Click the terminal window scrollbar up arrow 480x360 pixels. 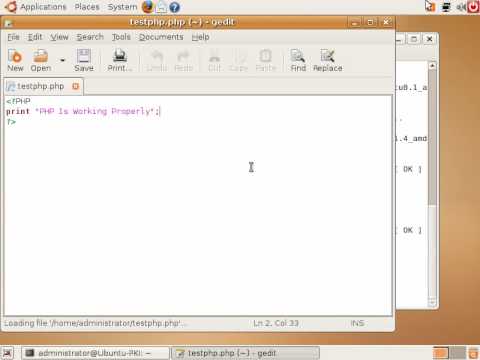[x=432, y=66]
